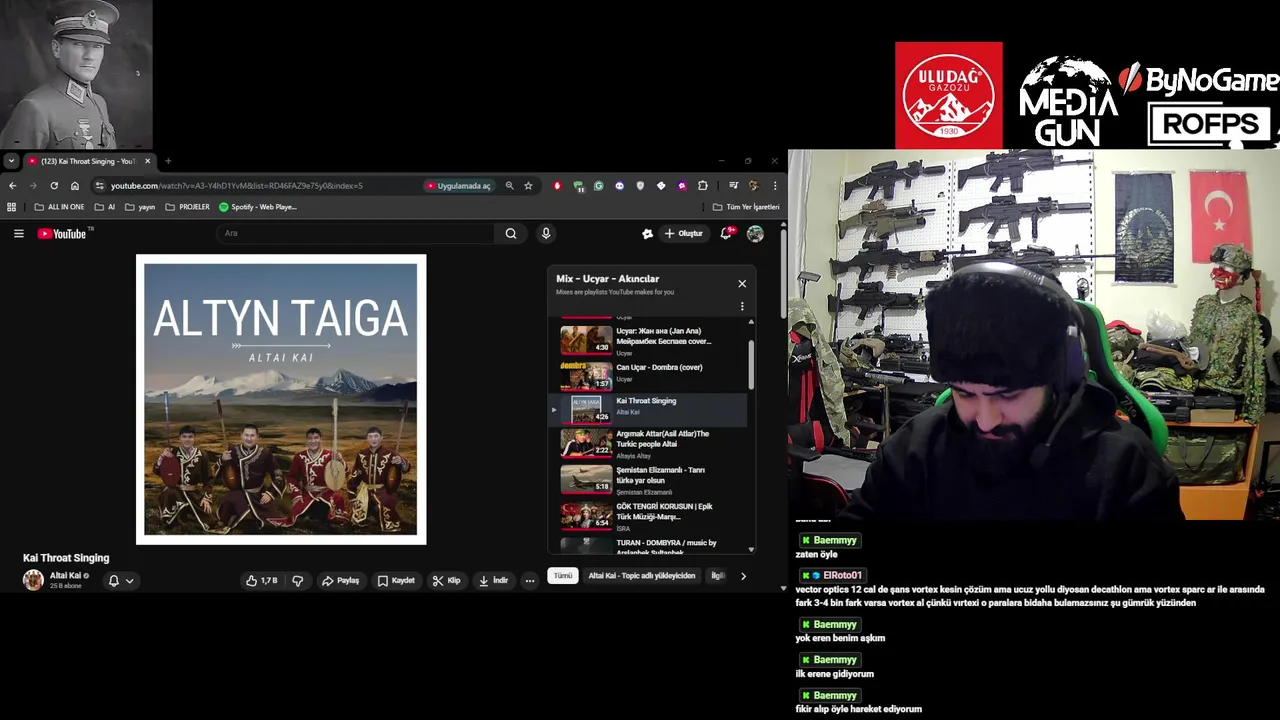Open the YouTube account avatar menu

pyautogui.click(x=755, y=233)
